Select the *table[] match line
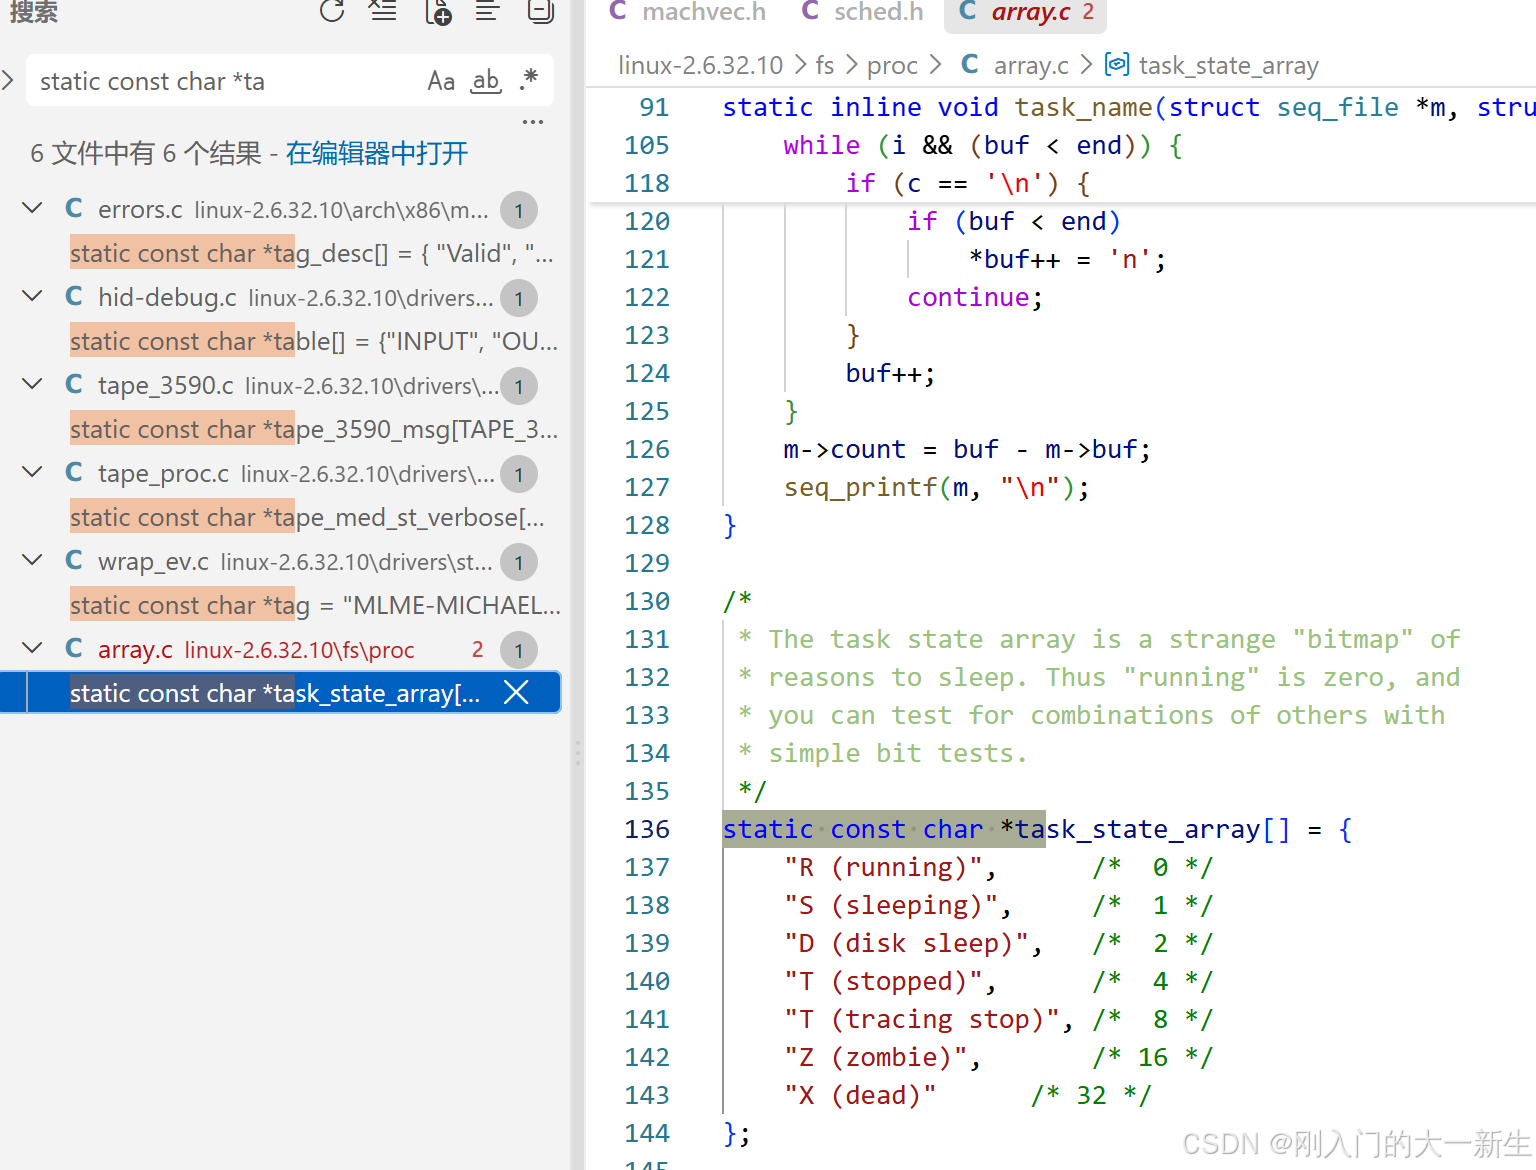The image size is (1536, 1170). click(313, 341)
